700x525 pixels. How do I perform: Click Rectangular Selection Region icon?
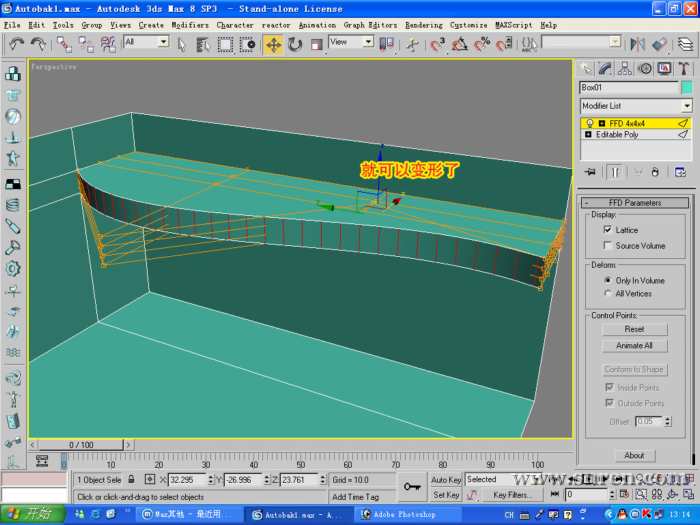(x=225, y=44)
